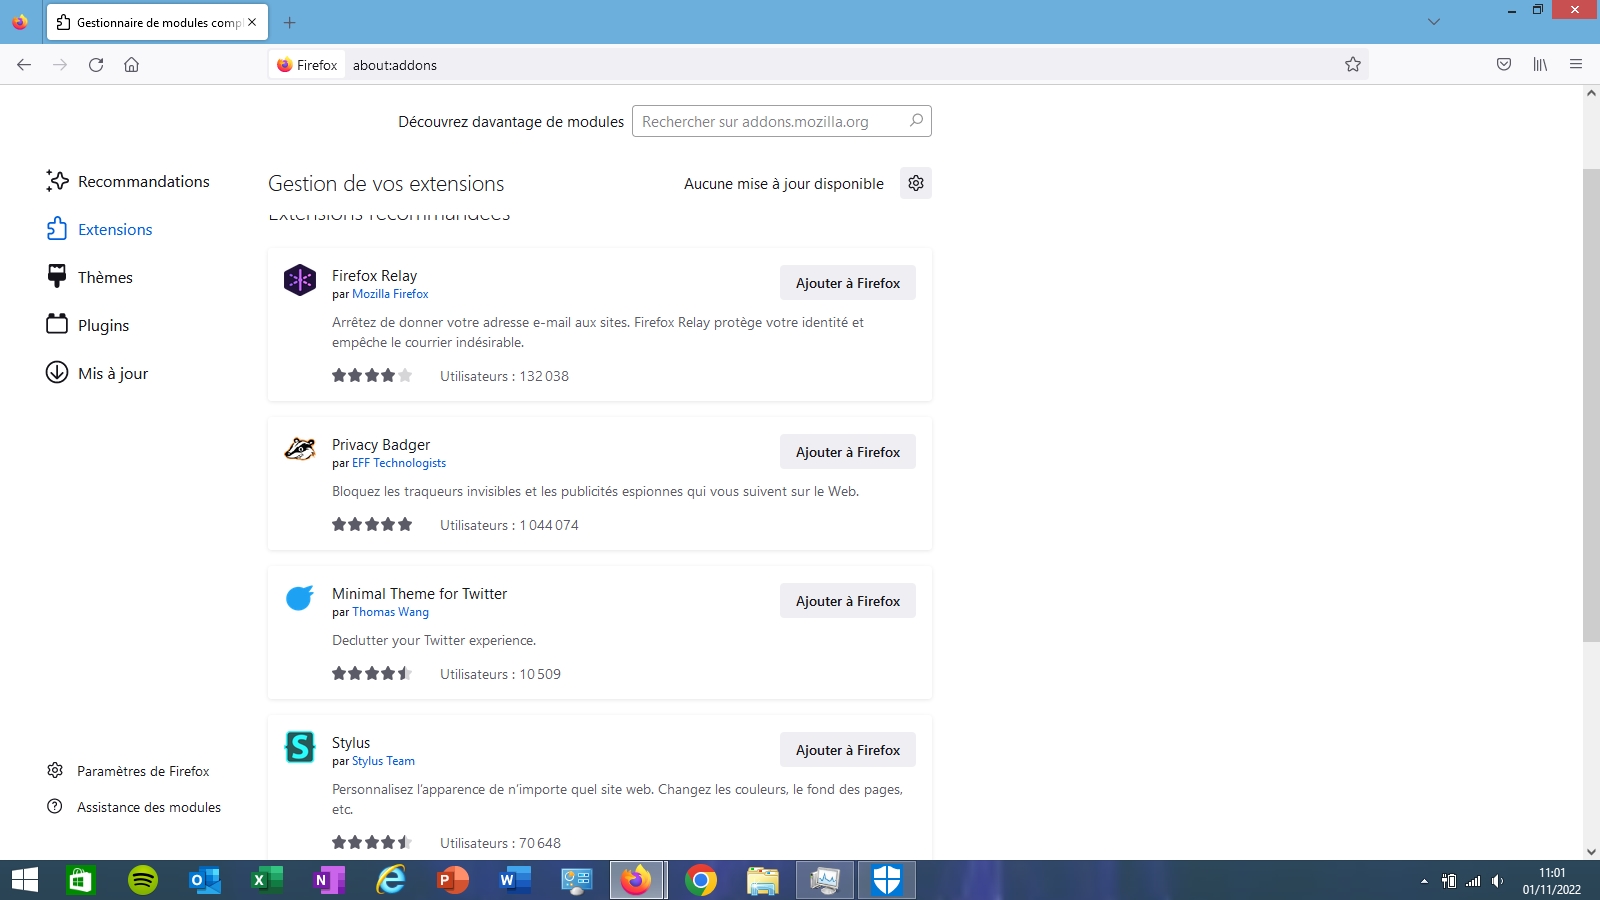The width and height of the screenshot is (1600, 900).
Task: Add Minimal Theme for Twitter to Firefox
Action: click(848, 601)
